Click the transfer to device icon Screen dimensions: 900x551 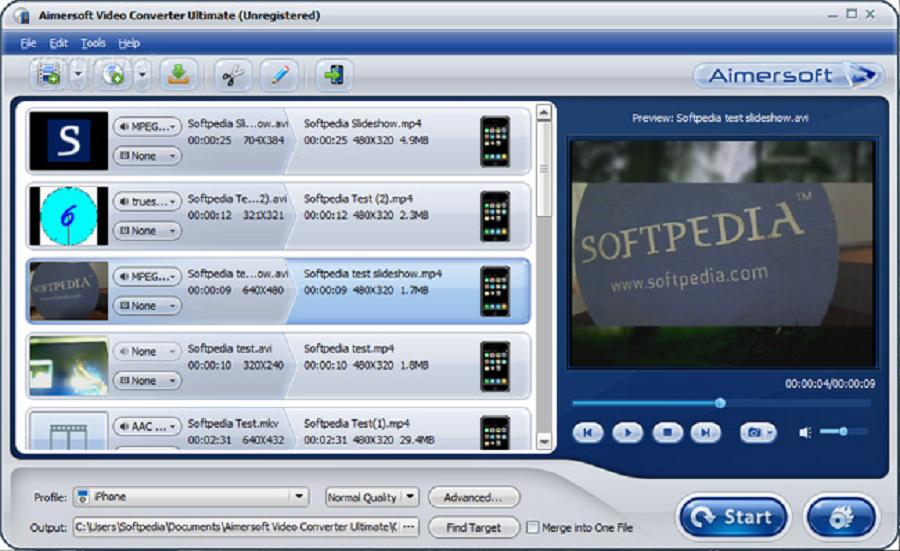tap(334, 75)
